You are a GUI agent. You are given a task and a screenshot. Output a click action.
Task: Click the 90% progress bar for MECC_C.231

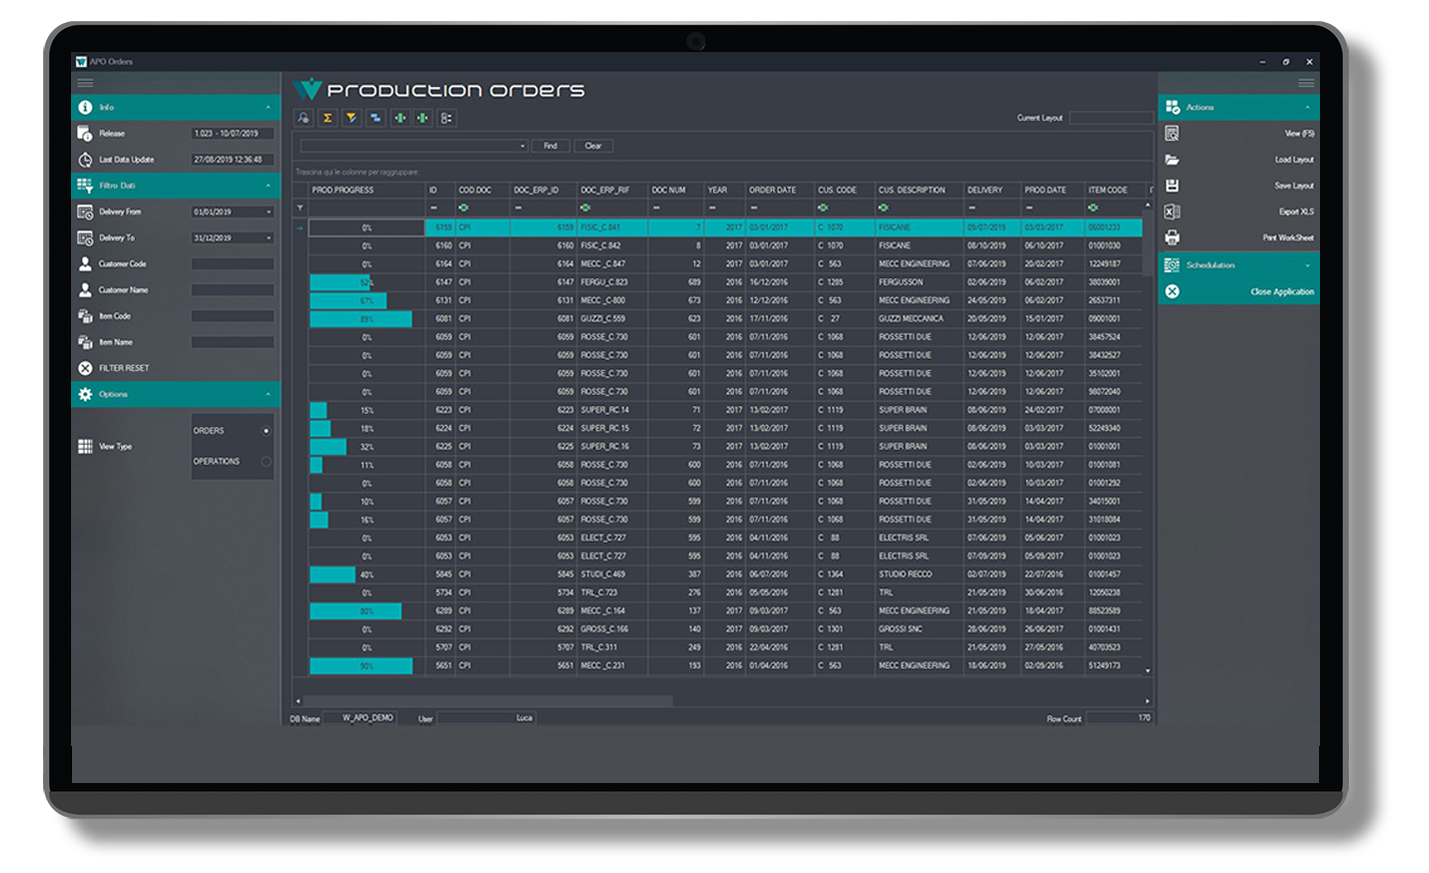tap(361, 666)
